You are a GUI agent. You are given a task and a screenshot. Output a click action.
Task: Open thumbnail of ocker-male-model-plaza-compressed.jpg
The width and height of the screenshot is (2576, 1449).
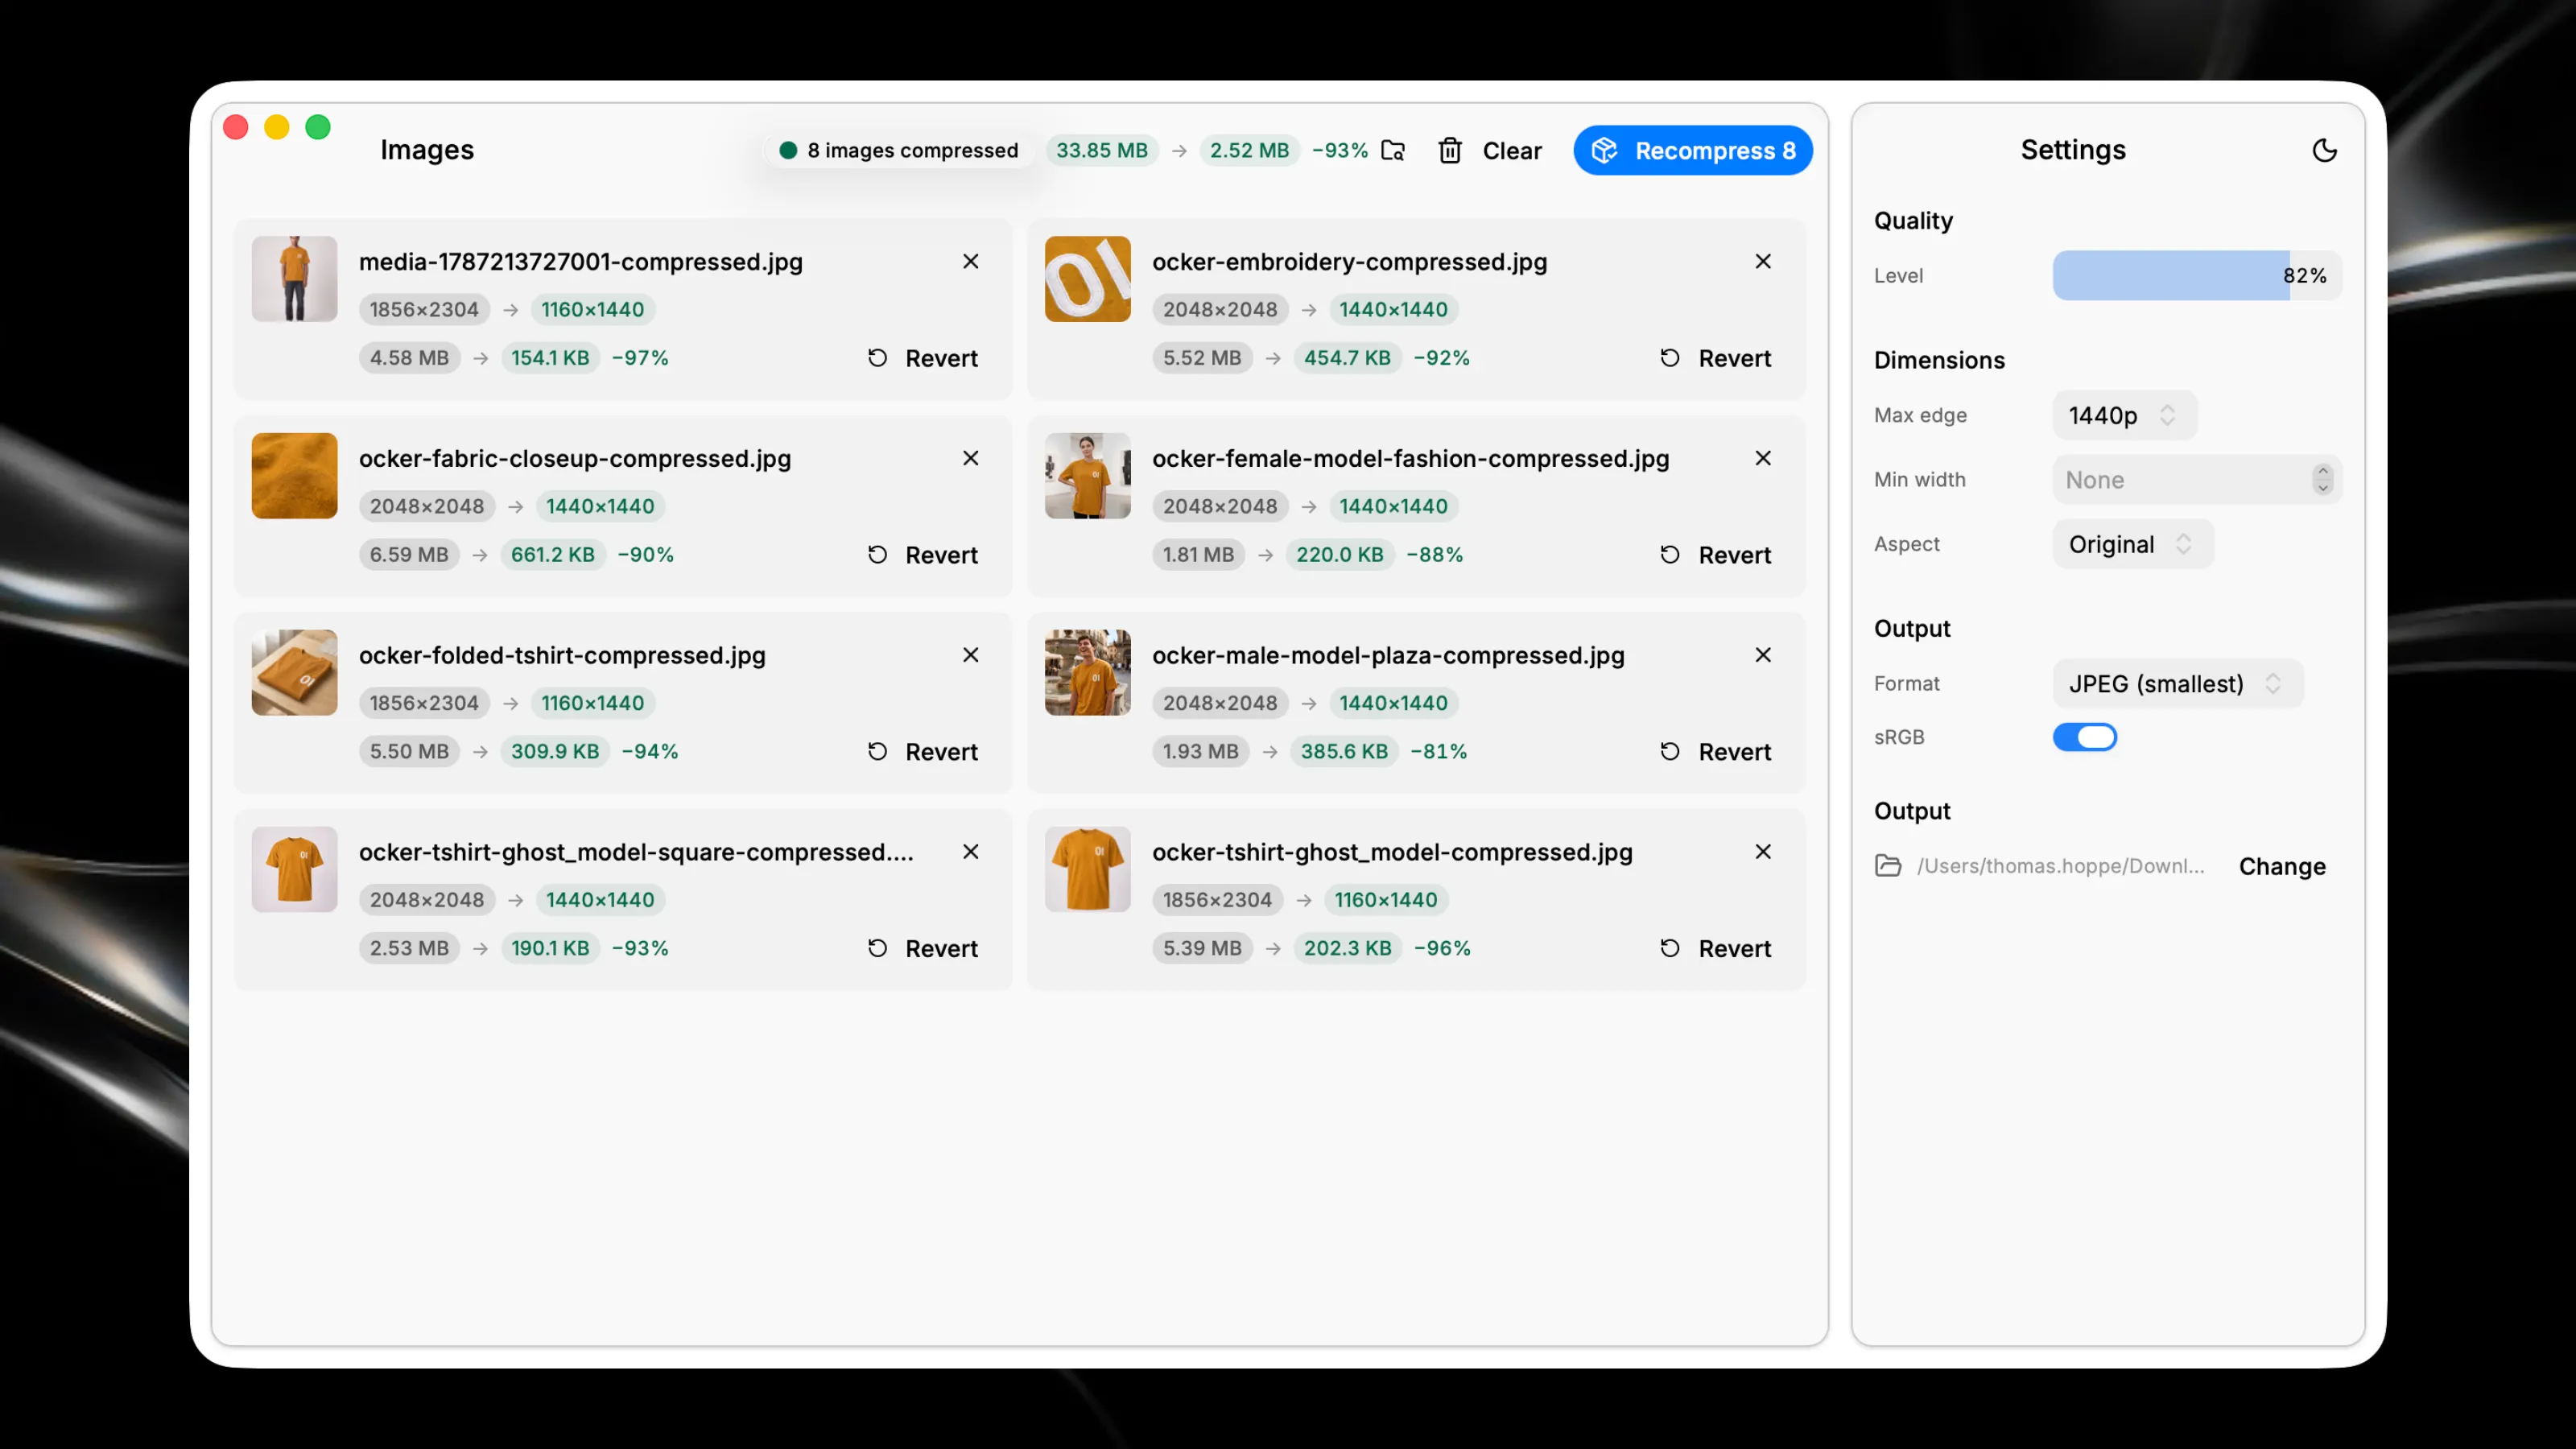coord(1087,673)
